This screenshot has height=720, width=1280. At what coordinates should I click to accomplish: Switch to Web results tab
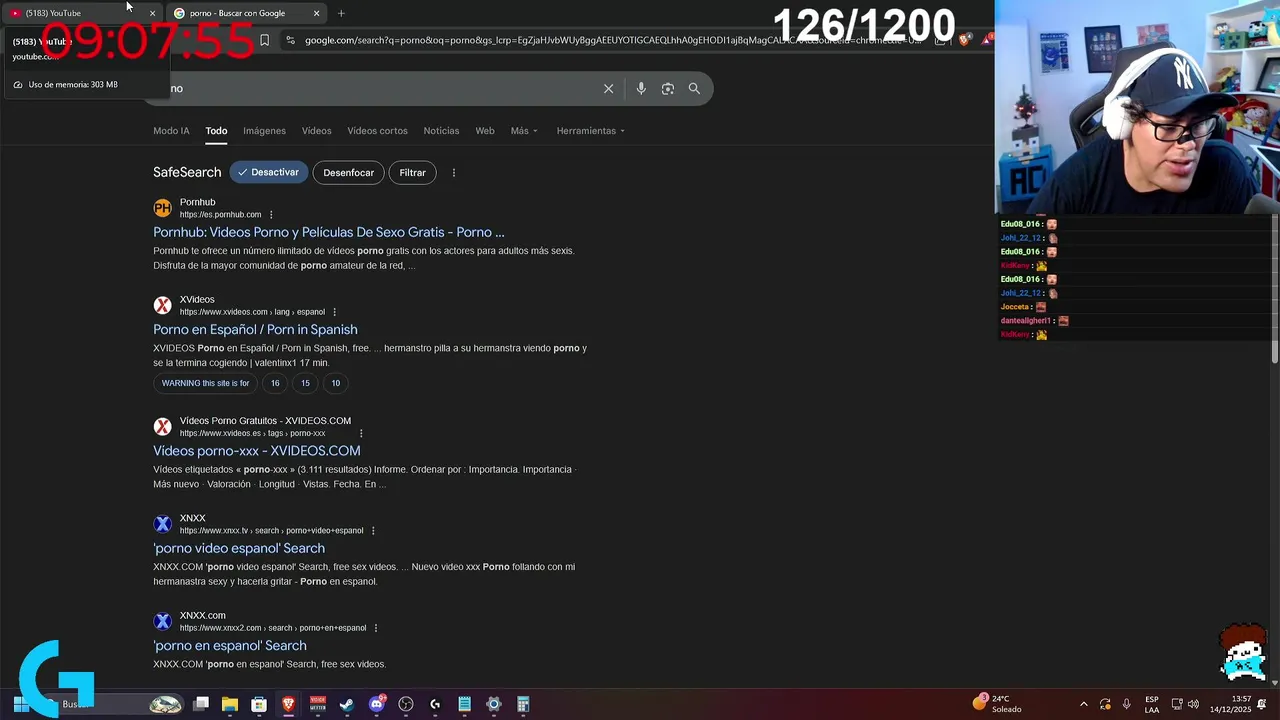485,131
